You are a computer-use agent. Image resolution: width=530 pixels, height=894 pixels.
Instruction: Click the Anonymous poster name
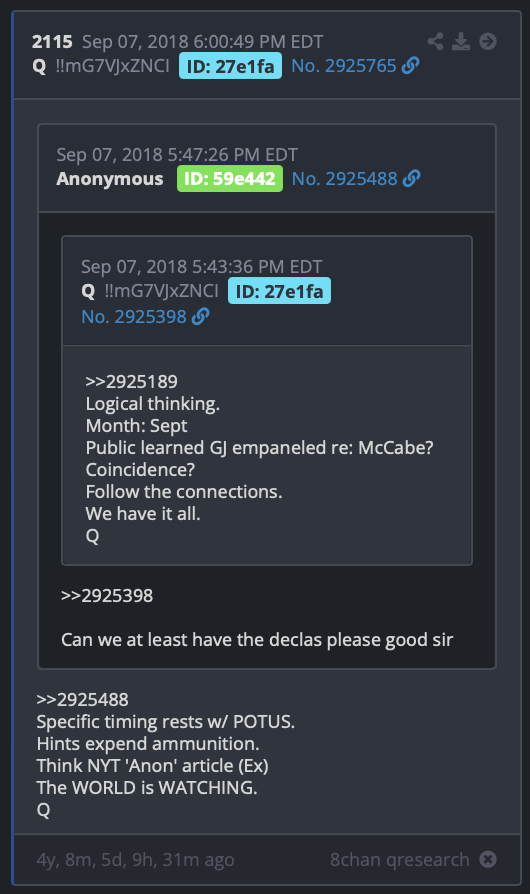pos(109,178)
